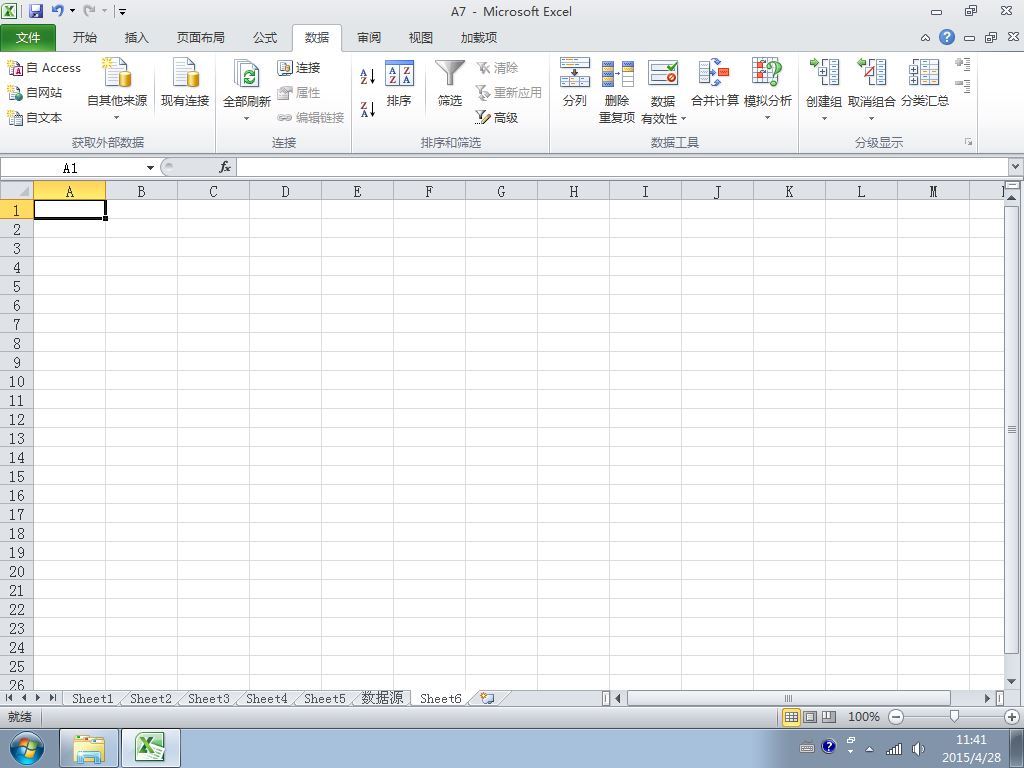The height and width of the screenshot is (768, 1024).
Task: Expand the Name Box dropdown
Action: (x=150, y=168)
